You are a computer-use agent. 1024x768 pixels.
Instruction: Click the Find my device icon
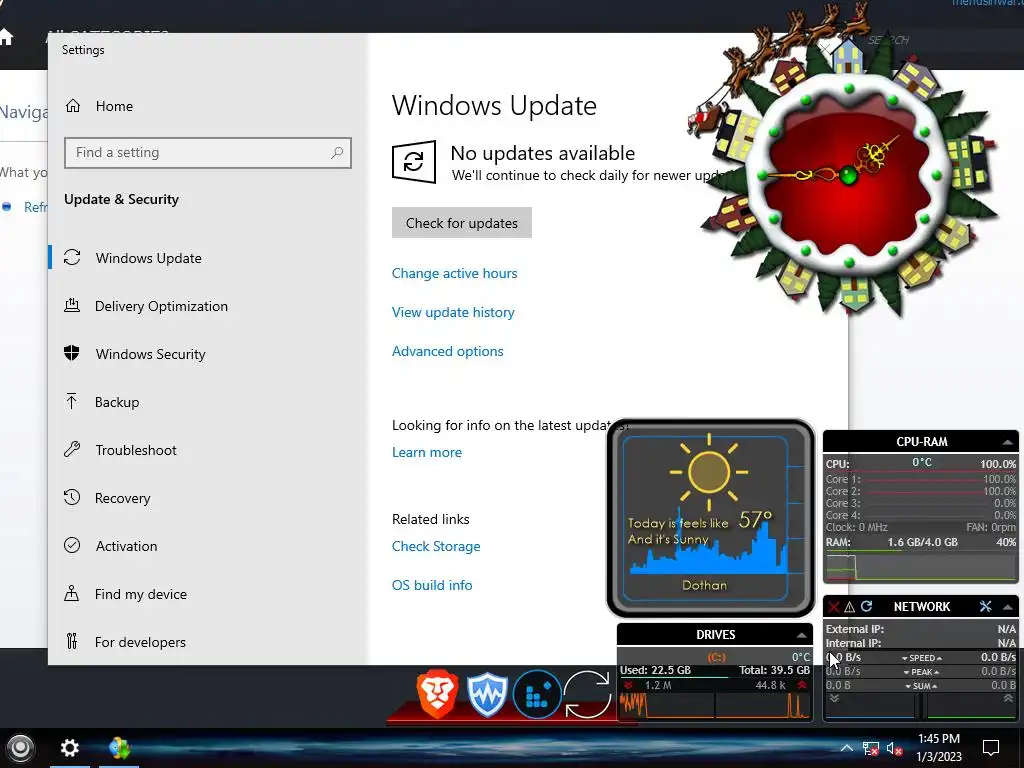pyautogui.click(x=72, y=594)
